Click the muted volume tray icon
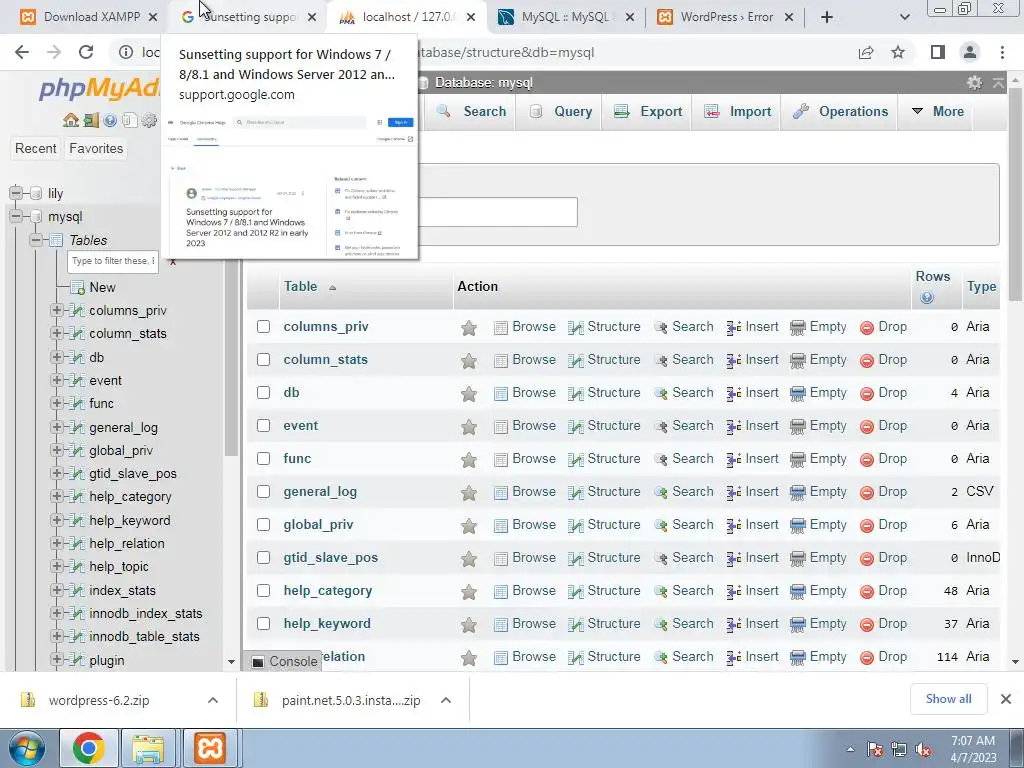 point(923,749)
